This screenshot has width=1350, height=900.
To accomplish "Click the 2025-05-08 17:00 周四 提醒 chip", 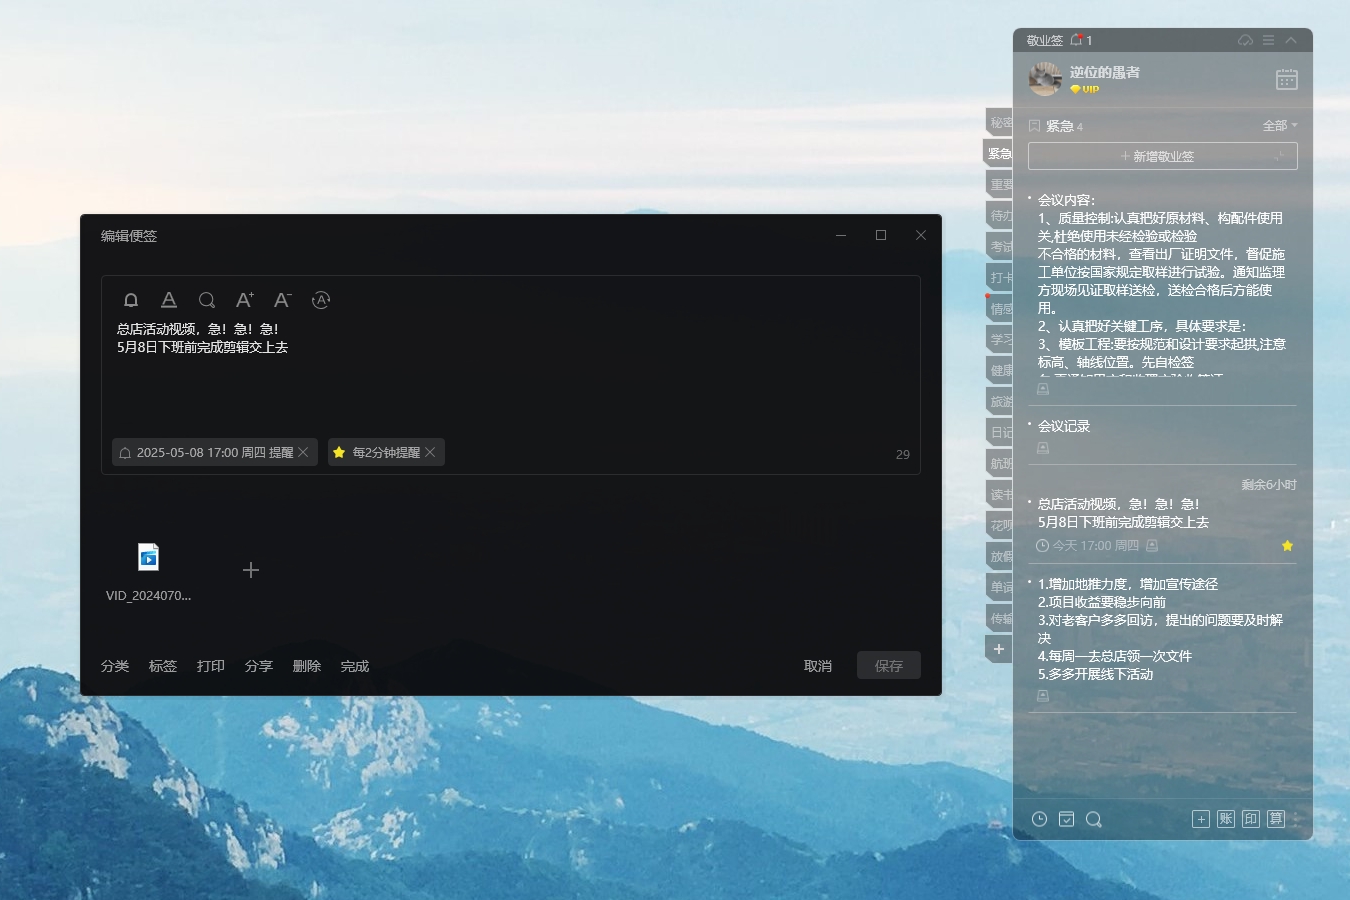I will 215,452.
